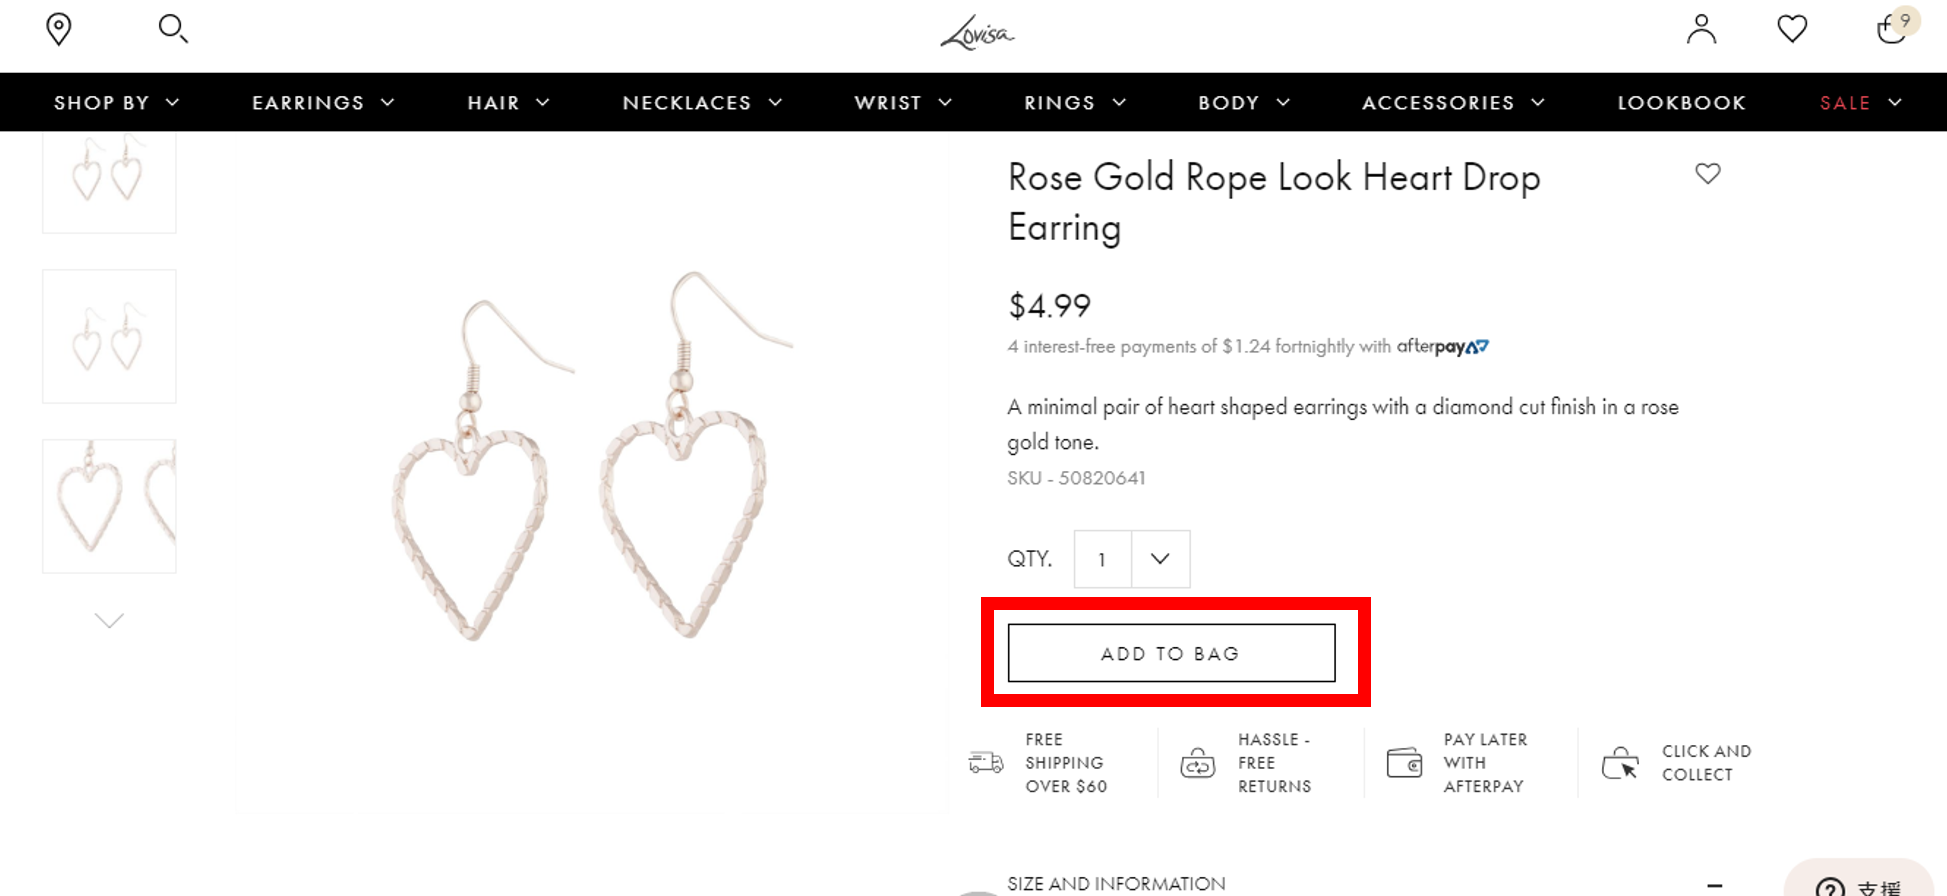Click the search magnifier icon

[x=173, y=29]
